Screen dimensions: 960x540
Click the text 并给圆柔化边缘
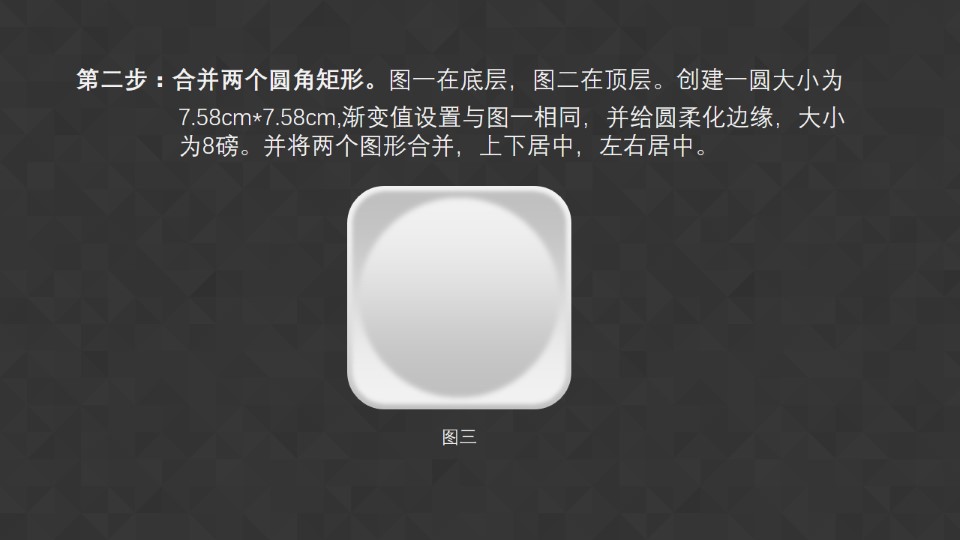(x=690, y=117)
